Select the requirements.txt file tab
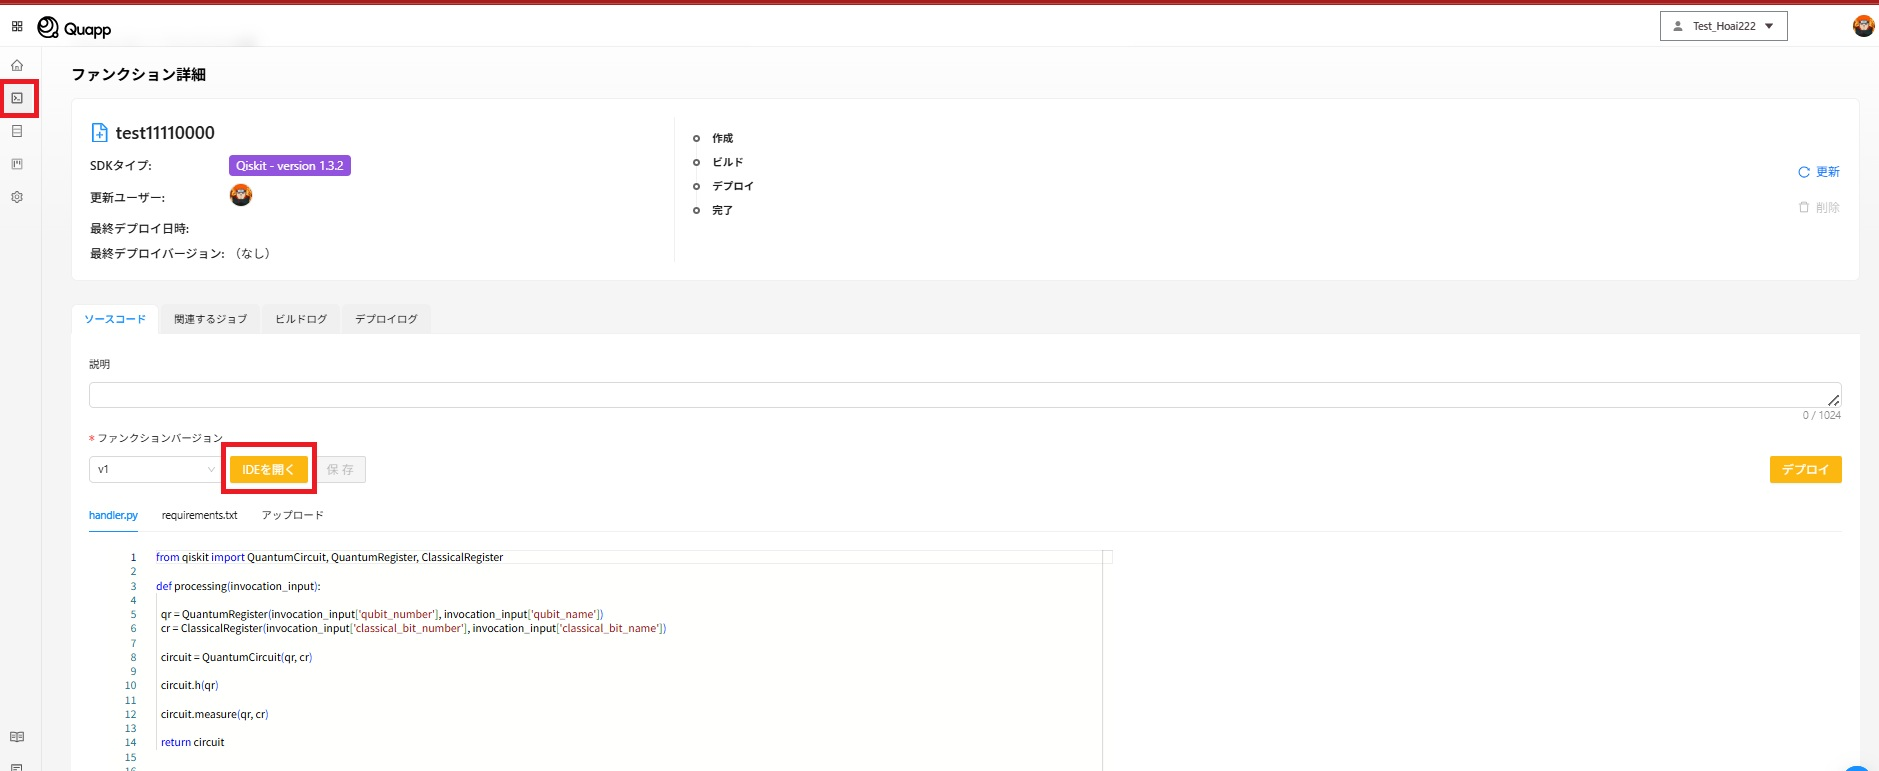This screenshot has width=1879, height=771. pyautogui.click(x=199, y=516)
